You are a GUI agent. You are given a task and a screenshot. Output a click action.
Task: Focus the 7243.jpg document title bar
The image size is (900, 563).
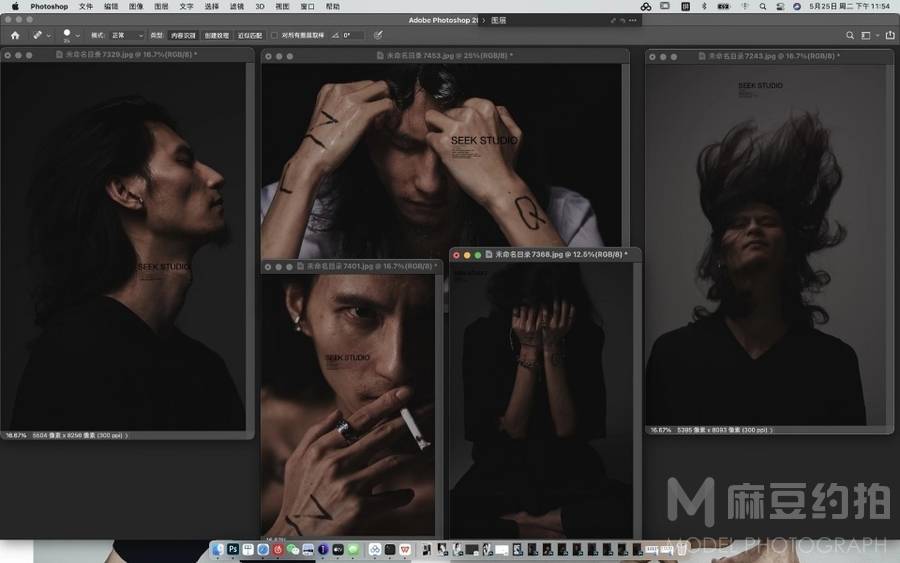tap(770, 56)
